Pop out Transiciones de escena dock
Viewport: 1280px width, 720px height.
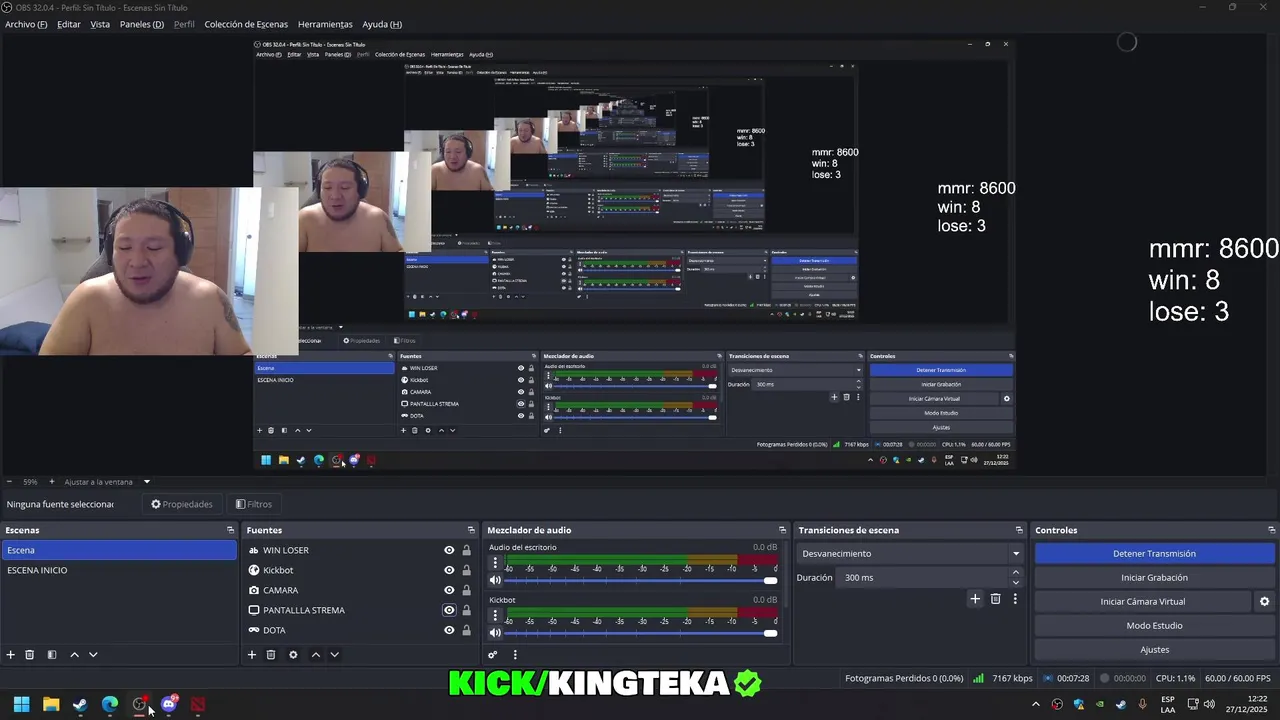pos(1019,530)
